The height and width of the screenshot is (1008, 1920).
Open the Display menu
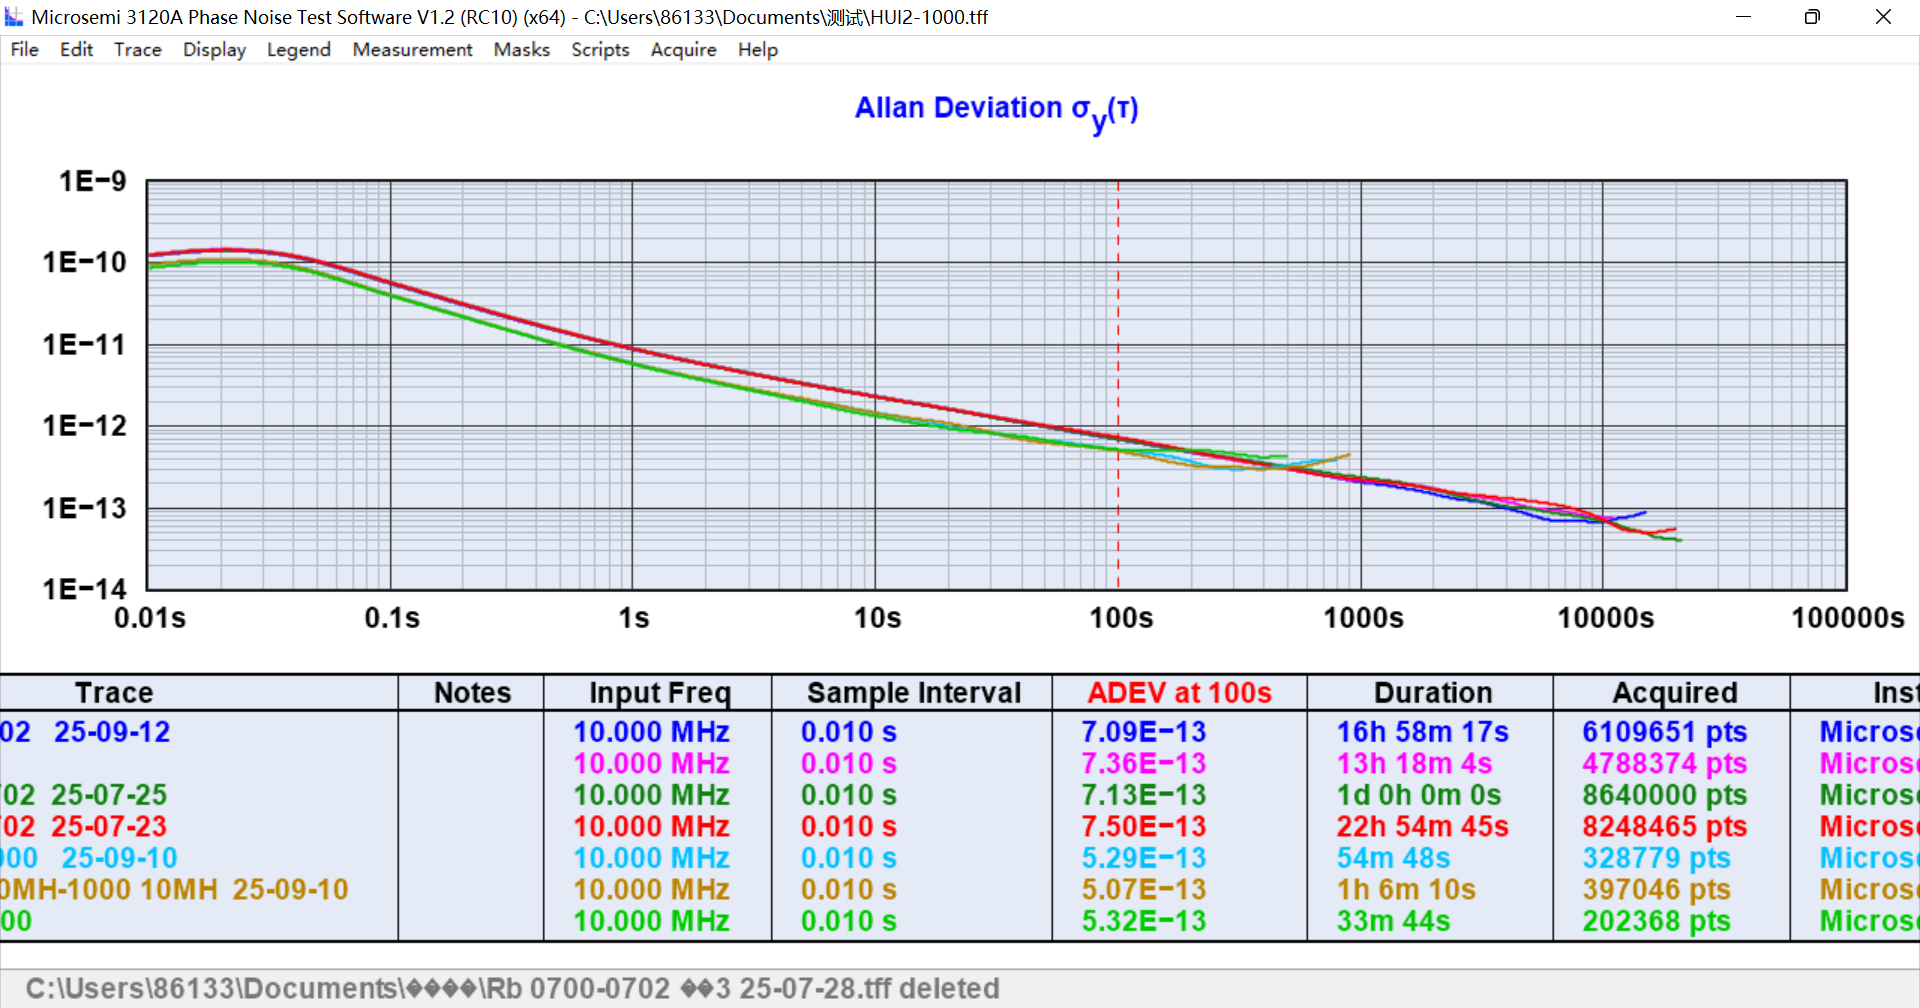pos(214,50)
